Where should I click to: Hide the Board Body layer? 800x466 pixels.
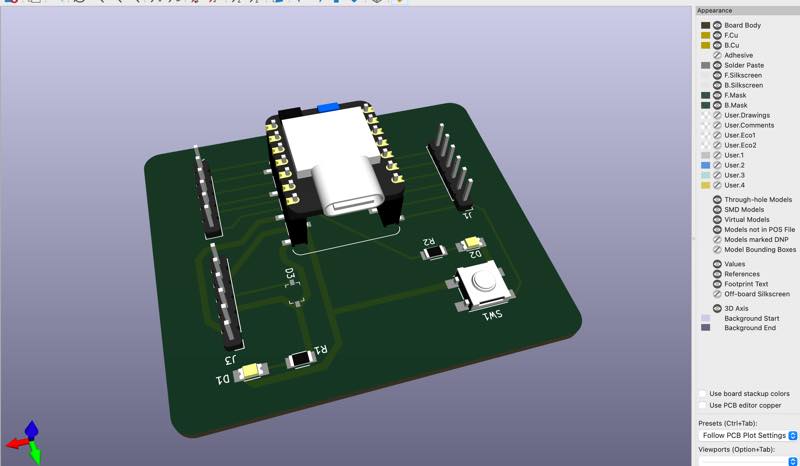coord(717,25)
